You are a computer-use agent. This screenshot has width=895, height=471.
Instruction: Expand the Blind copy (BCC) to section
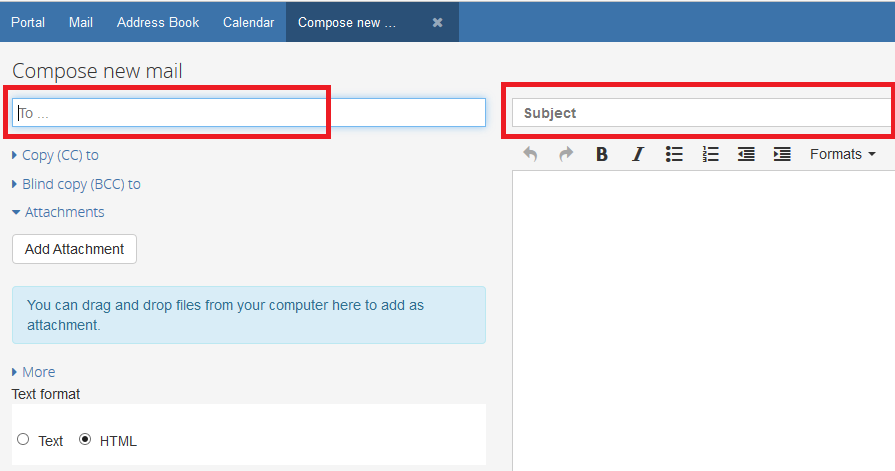80,184
